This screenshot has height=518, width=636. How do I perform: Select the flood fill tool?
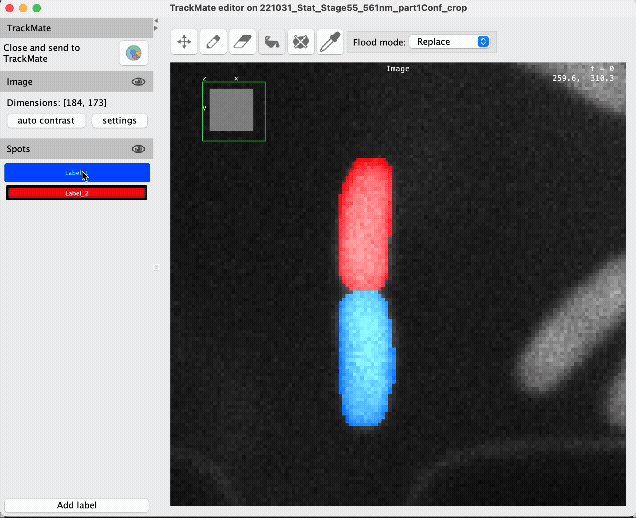point(271,42)
